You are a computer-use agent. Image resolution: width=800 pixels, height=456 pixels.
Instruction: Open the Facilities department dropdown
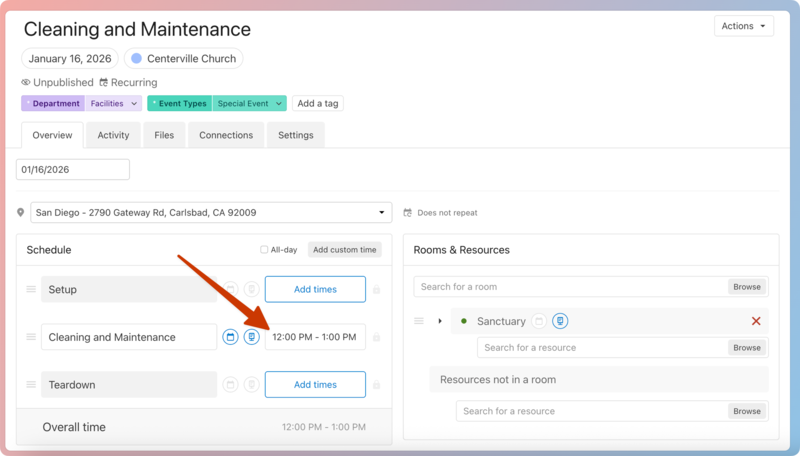pyautogui.click(x=114, y=103)
